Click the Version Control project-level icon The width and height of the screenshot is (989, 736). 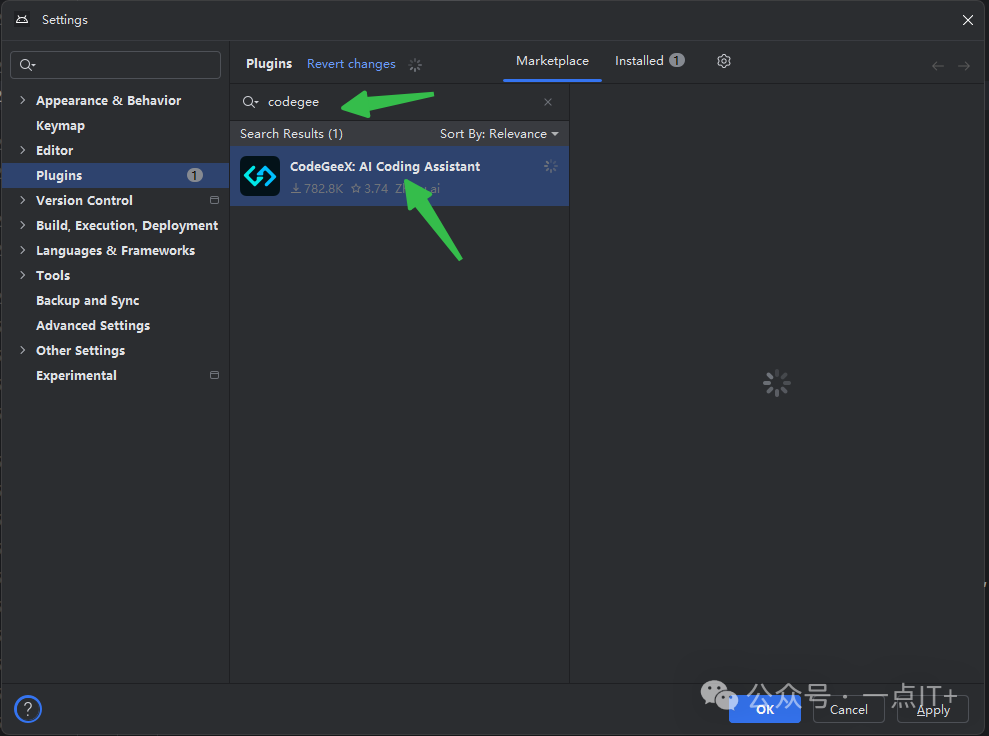click(x=214, y=200)
